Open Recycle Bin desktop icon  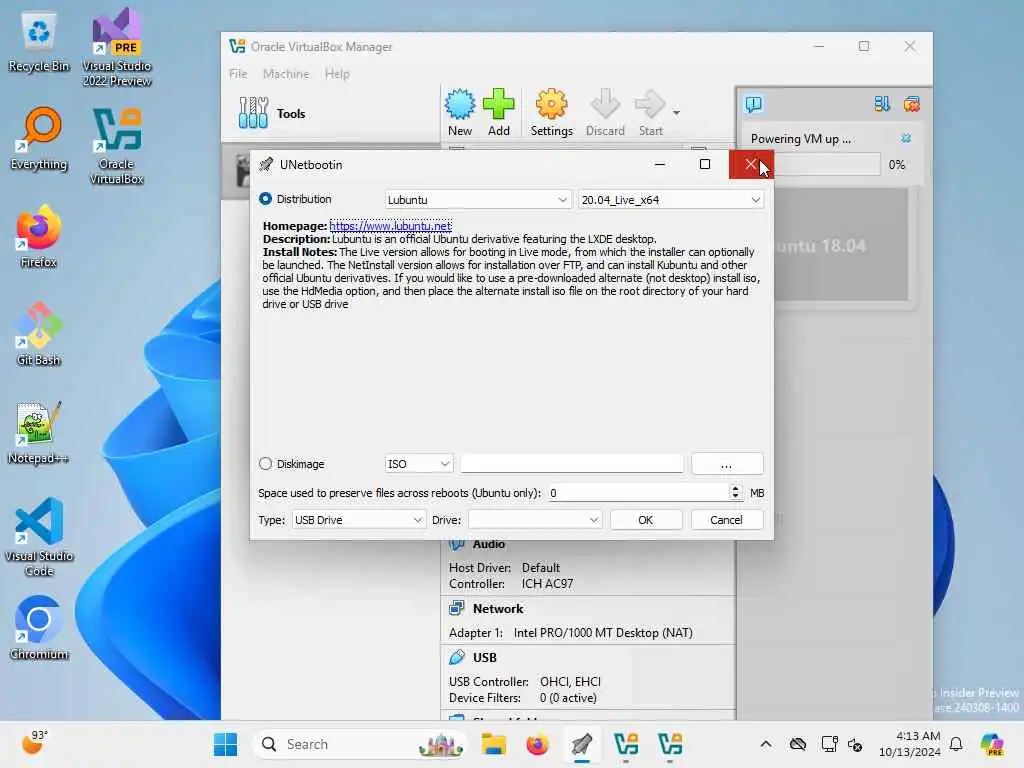click(39, 40)
